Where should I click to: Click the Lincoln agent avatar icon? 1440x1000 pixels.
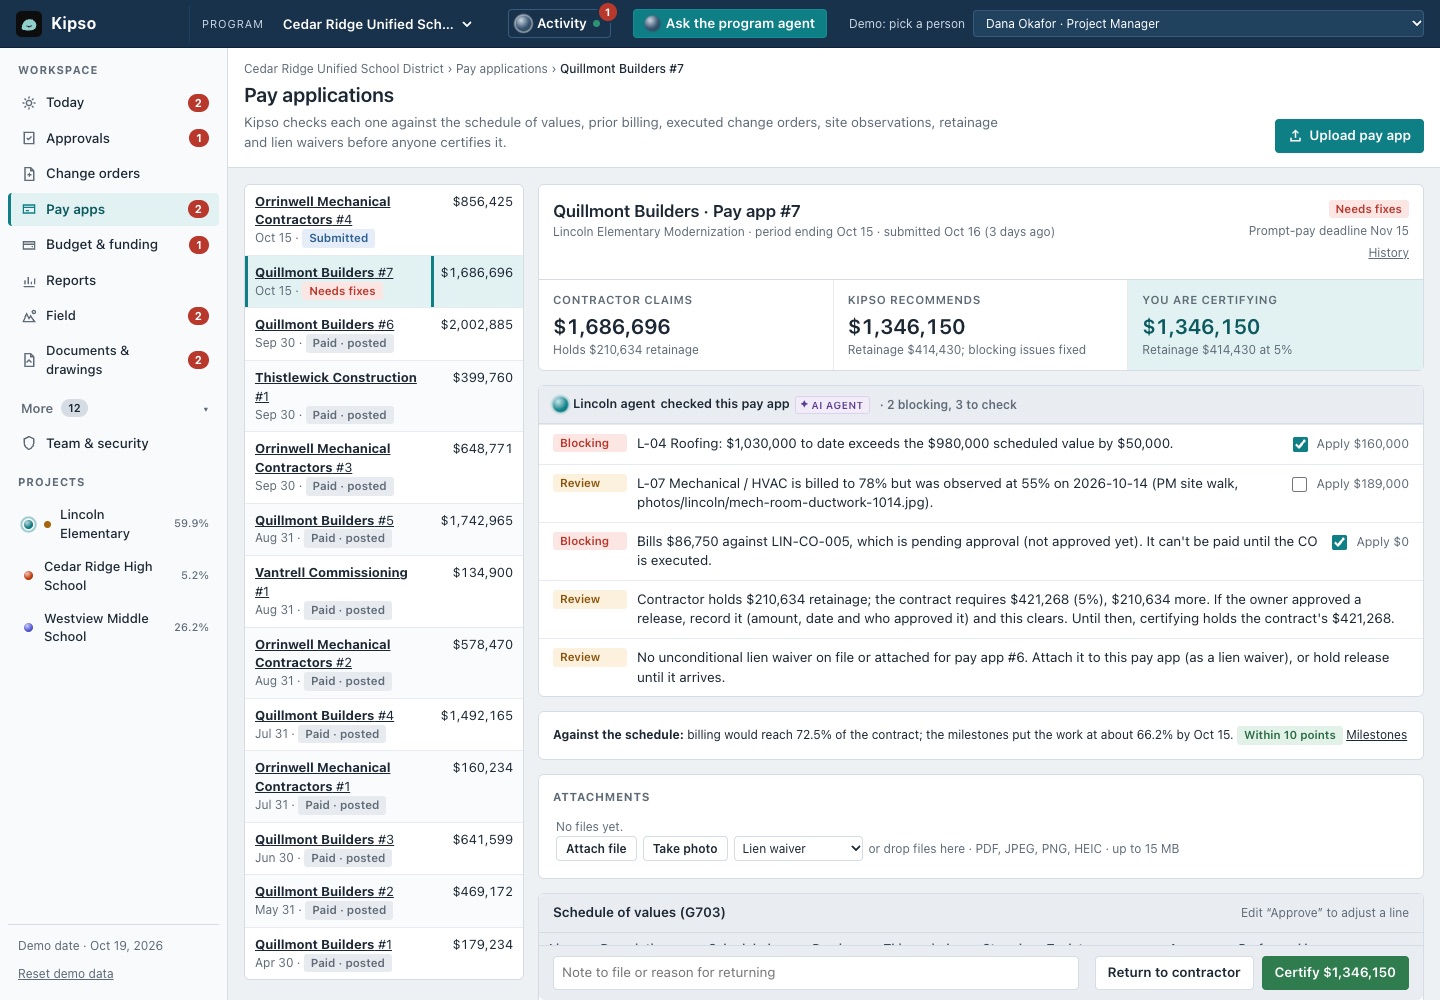tap(561, 404)
